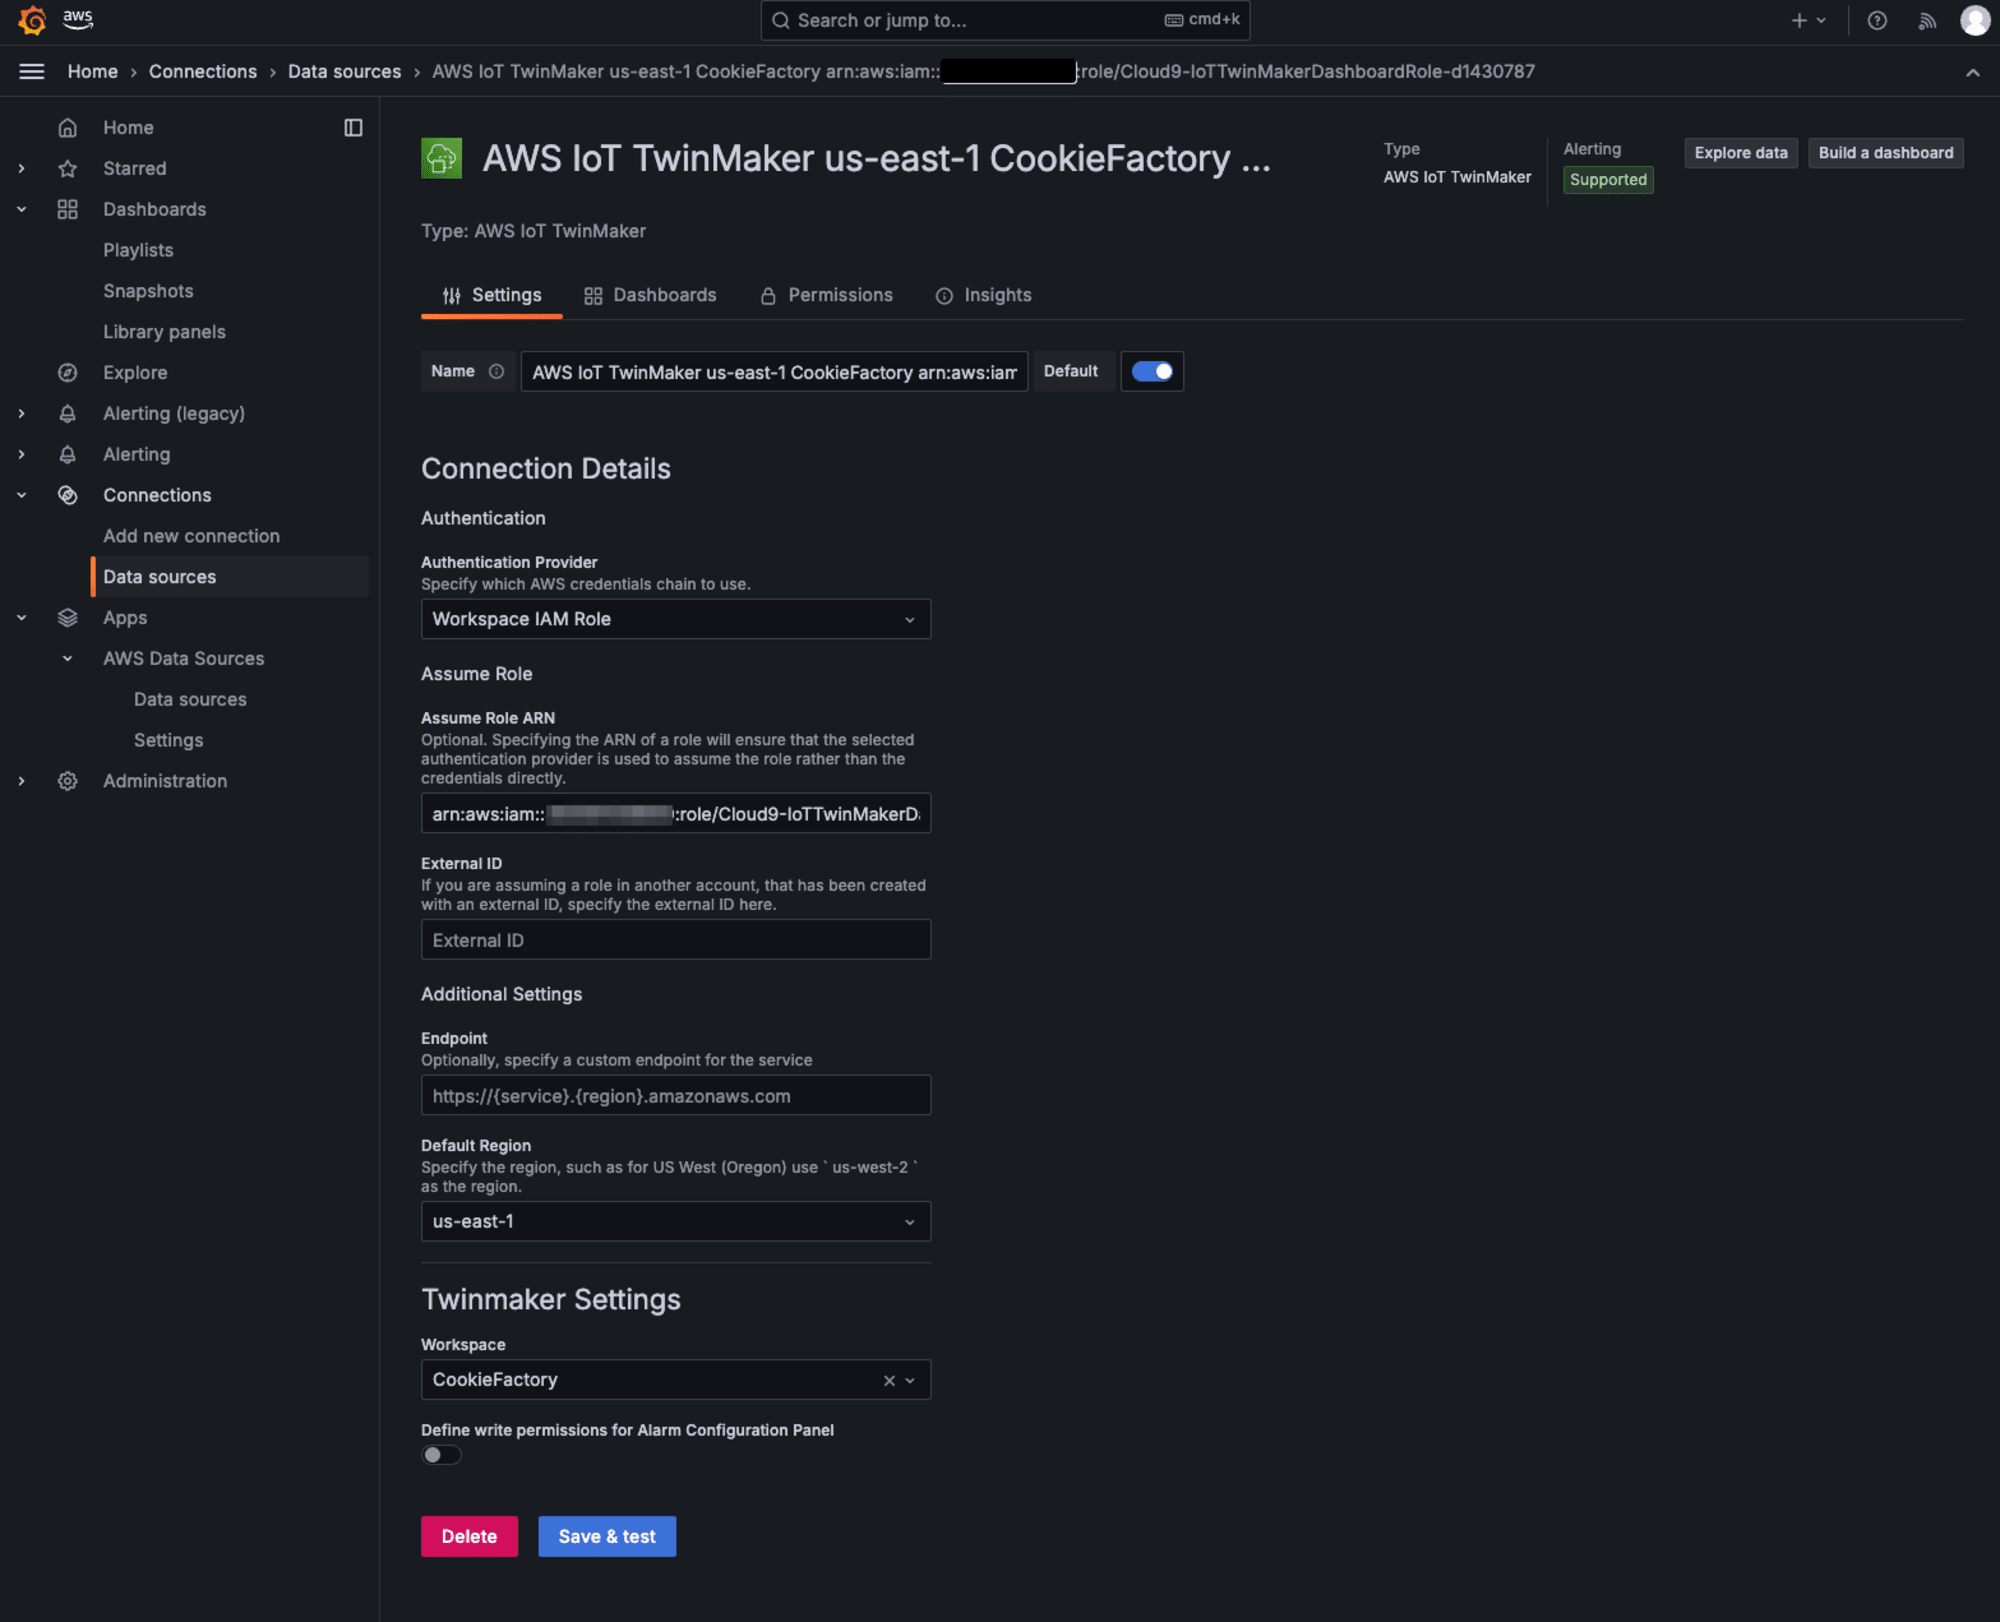Open the Default Region dropdown
The width and height of the screenshot is (2000, 1622).
(676, 1221)
